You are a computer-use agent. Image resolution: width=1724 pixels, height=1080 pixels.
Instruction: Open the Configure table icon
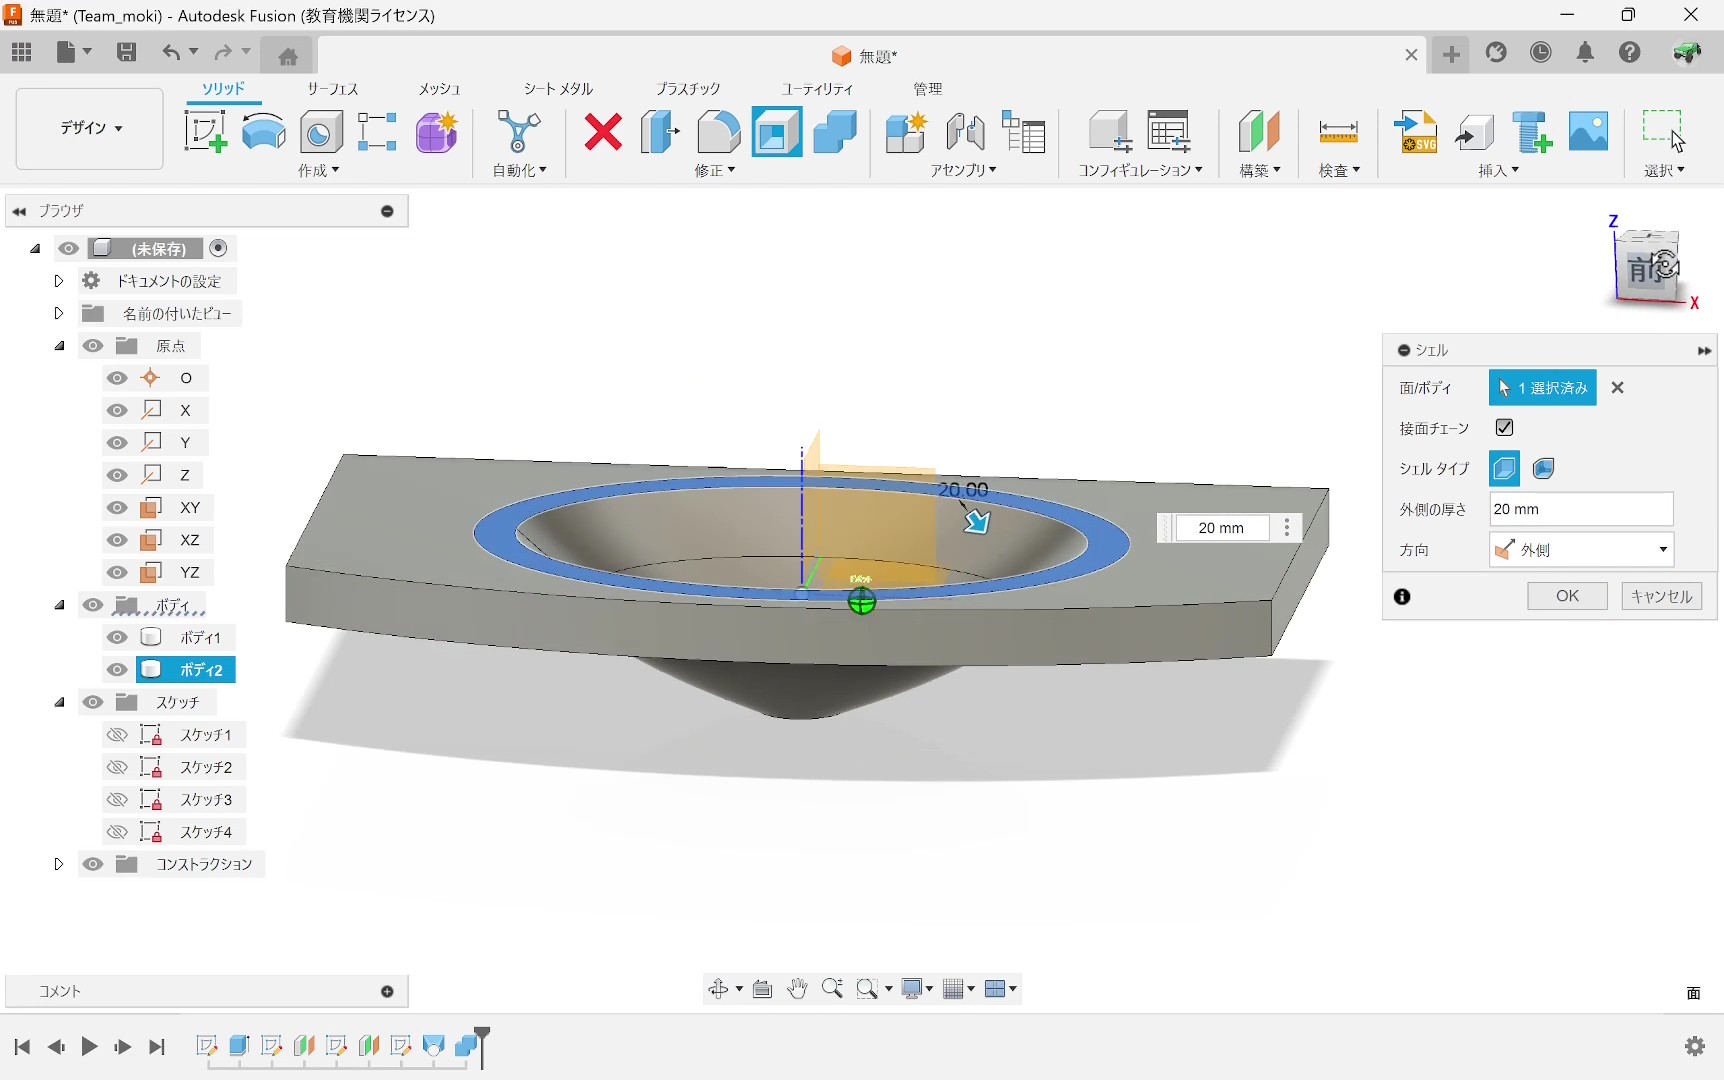coord(1169,132)
